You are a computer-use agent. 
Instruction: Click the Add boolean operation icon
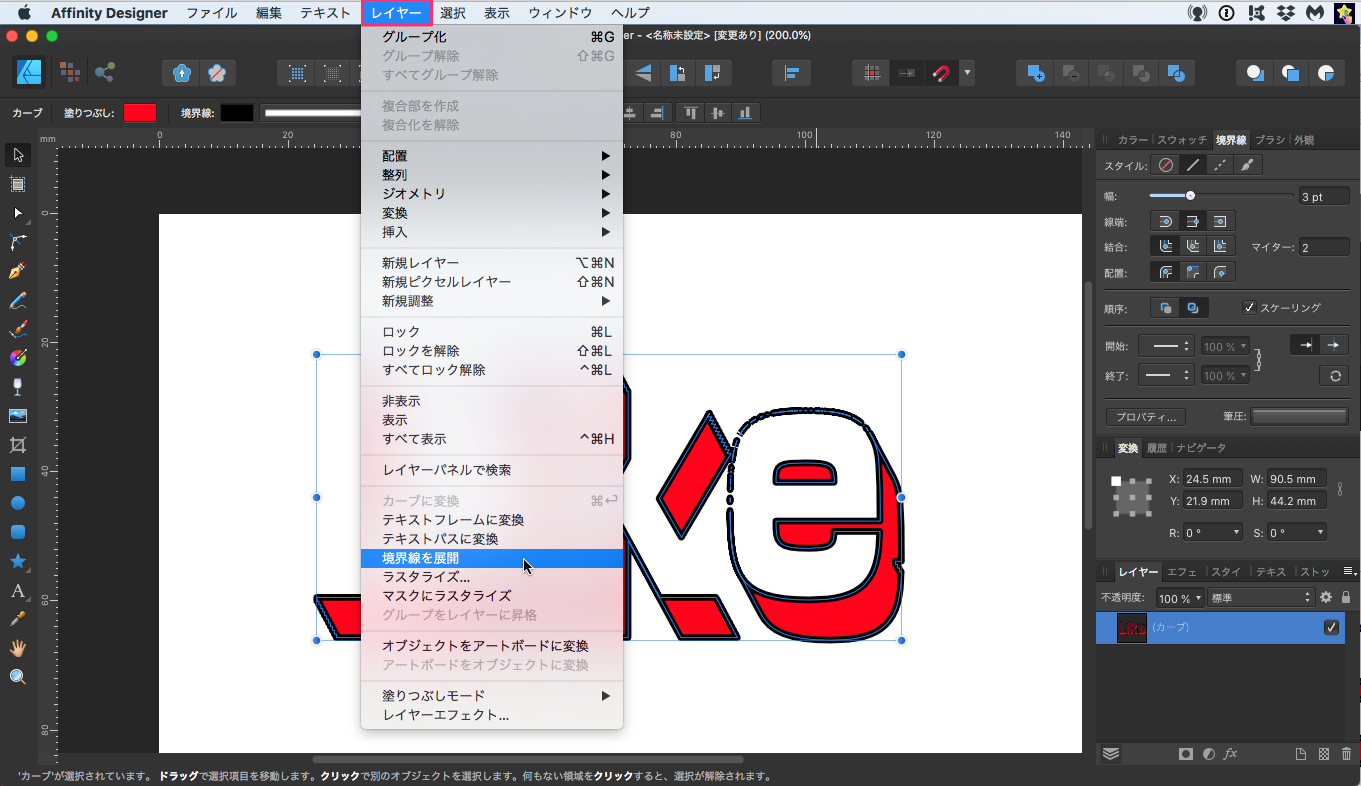click(x=1037, y=73)
